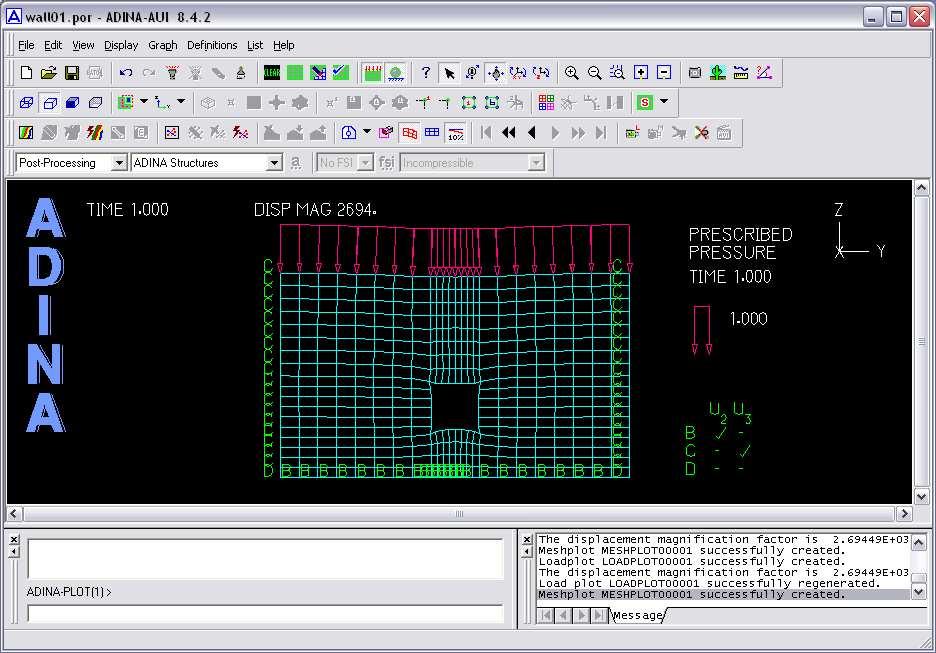The width and height of the screenshot is (936, 653).
Task: Toggle the hidden-line box view icon
Action: click(50, 103)
